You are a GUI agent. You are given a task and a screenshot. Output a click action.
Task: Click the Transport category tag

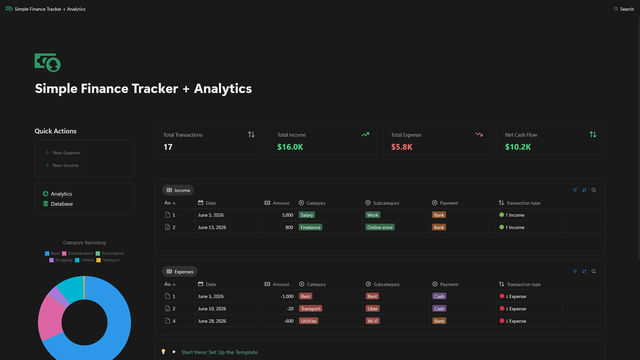(x=310, y=309)
